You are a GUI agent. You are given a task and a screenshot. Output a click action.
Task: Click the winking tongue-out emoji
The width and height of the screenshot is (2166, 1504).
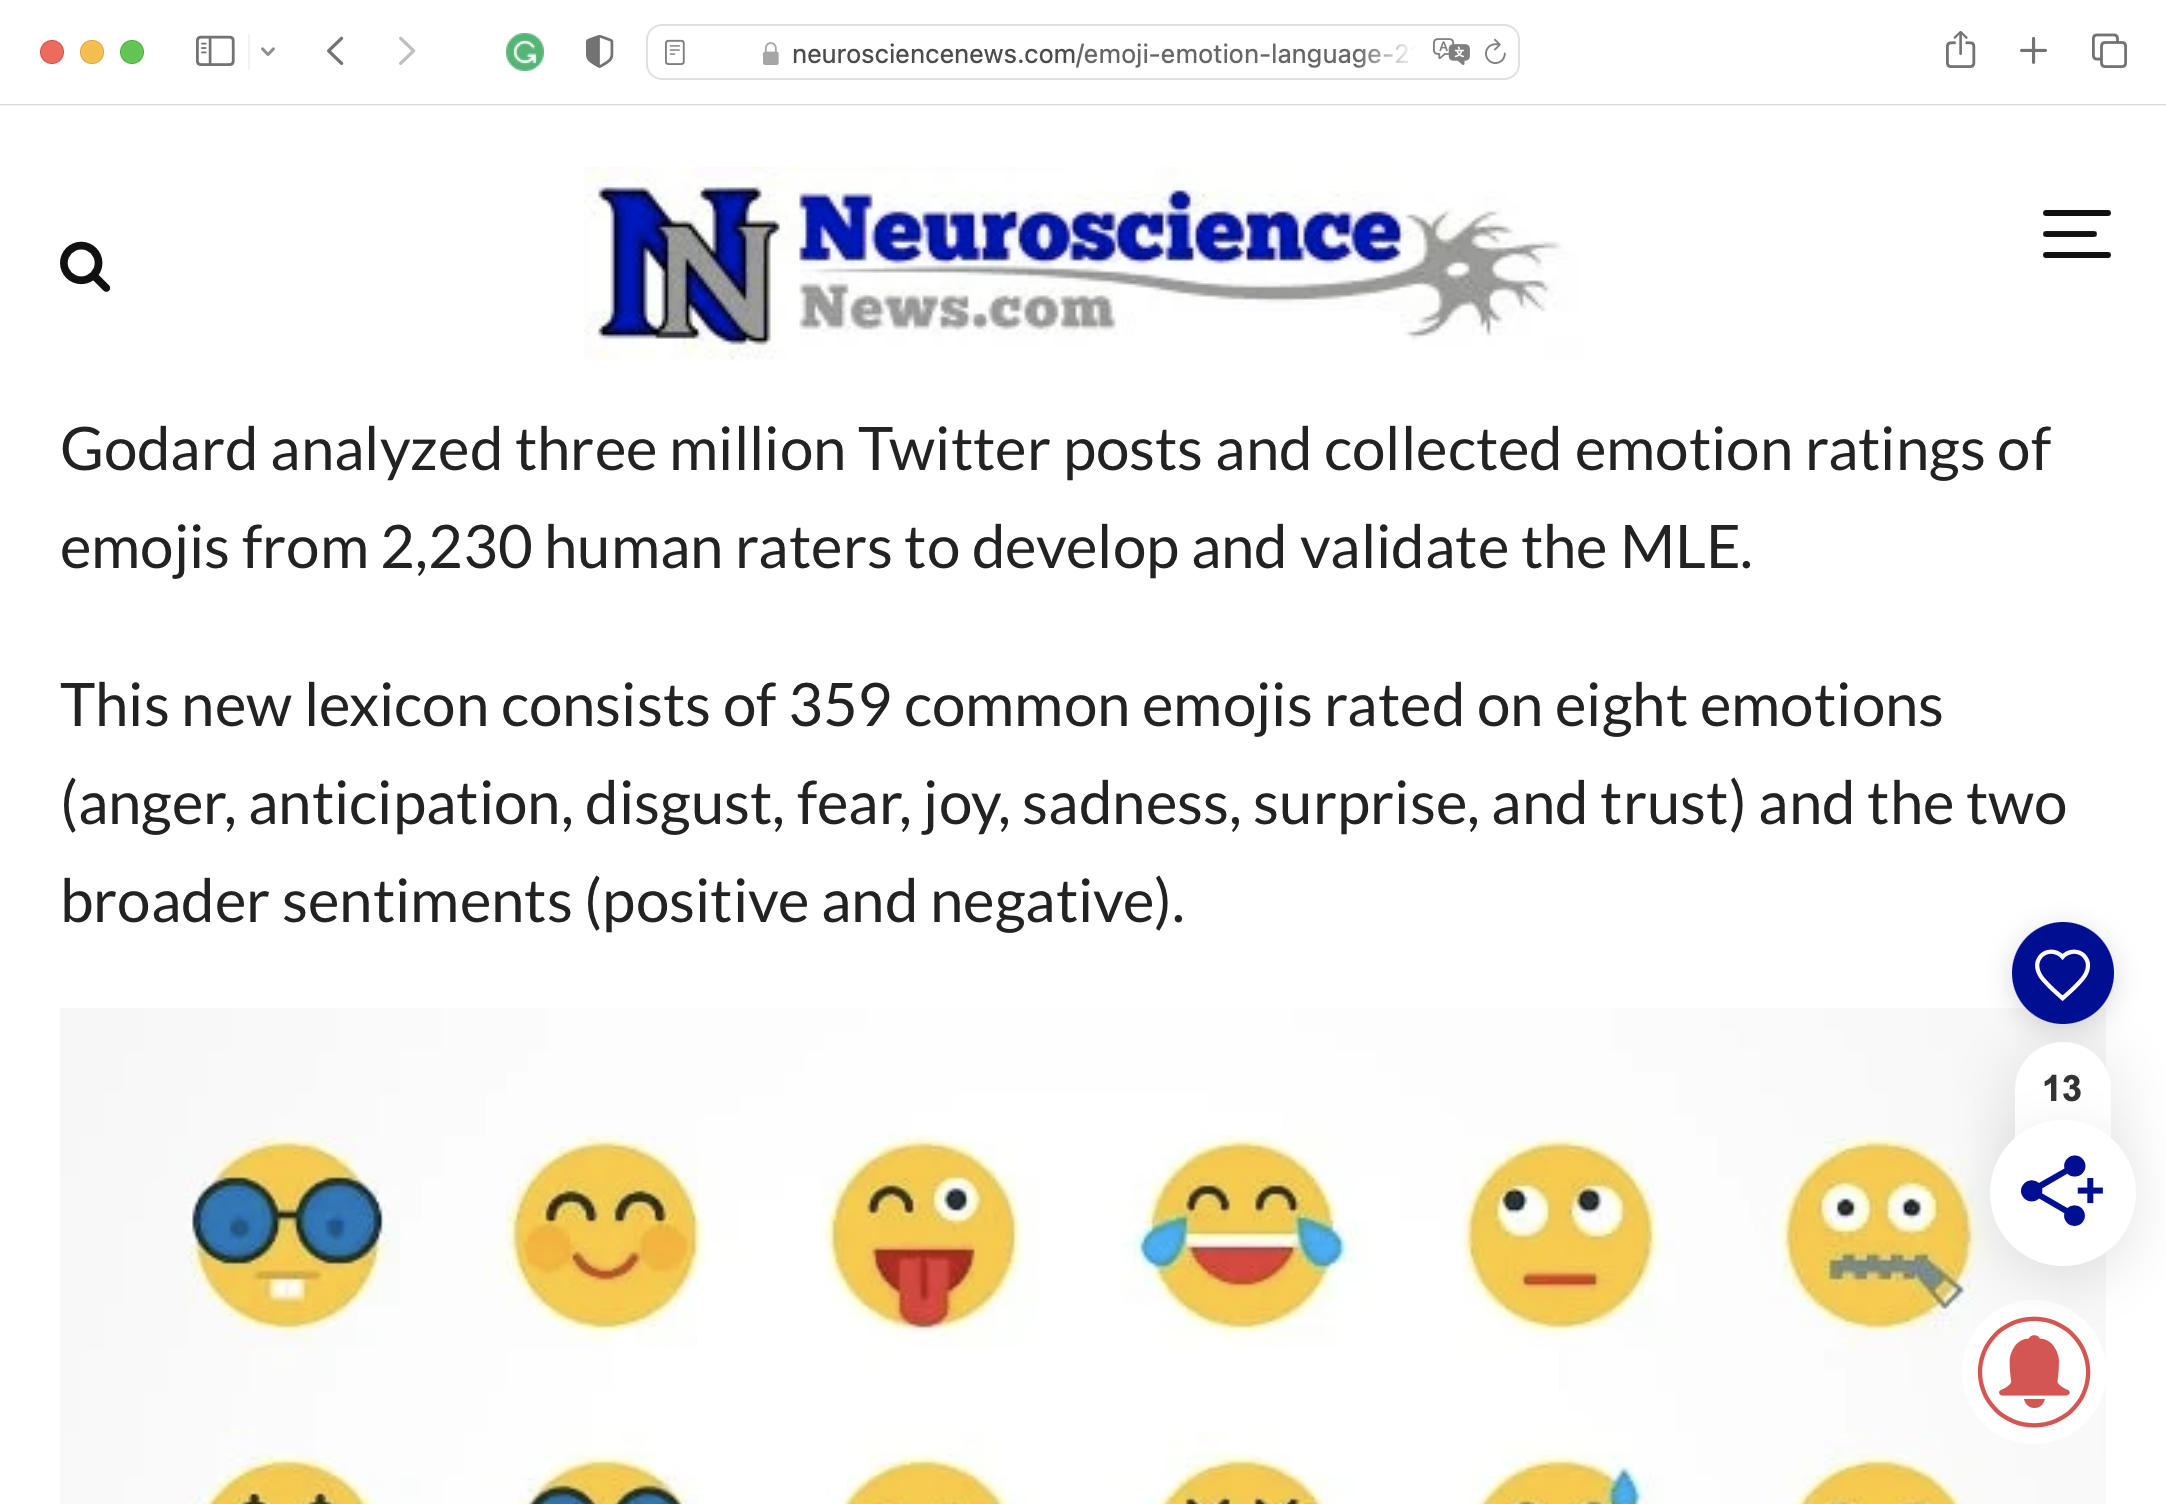[923, 1235]
